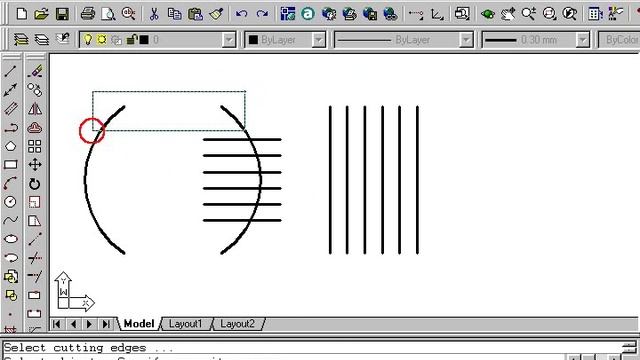This screenshot has width=640, height=360.
Task: Select the Spline draw tool
Action: tap(11, 220)
